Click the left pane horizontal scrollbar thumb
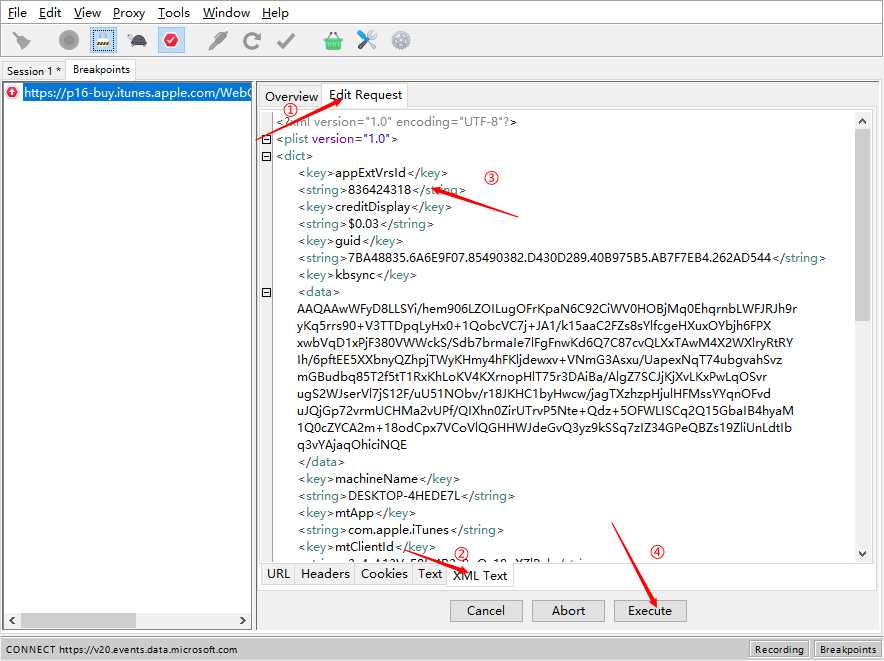Viewport: 884px width, 661px height. click(x=78, y=620)
